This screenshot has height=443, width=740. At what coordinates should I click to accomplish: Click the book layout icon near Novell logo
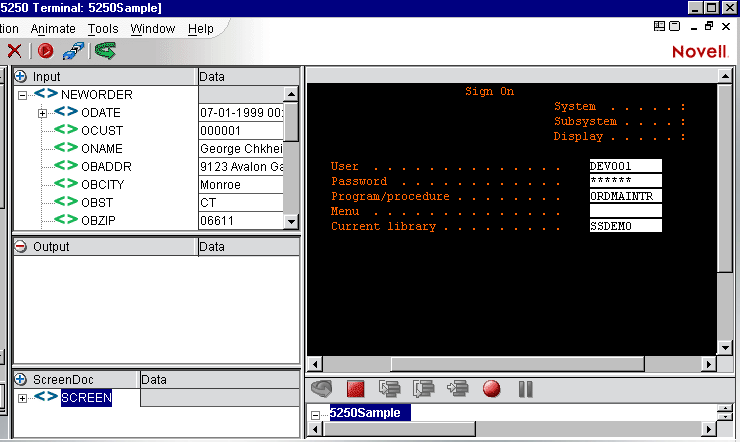(x=659, y=26)
